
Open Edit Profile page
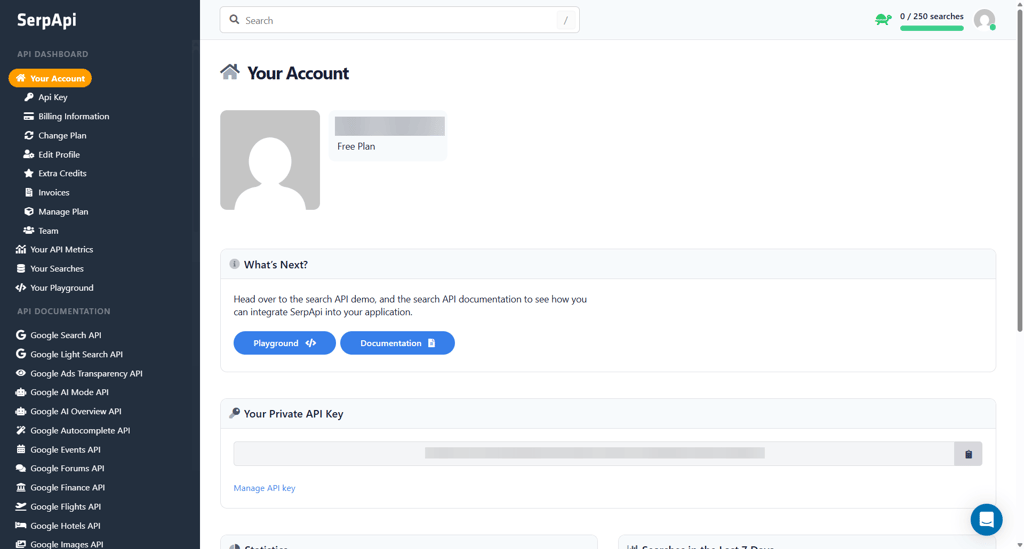pyautogui.click(x=59, y=155)
